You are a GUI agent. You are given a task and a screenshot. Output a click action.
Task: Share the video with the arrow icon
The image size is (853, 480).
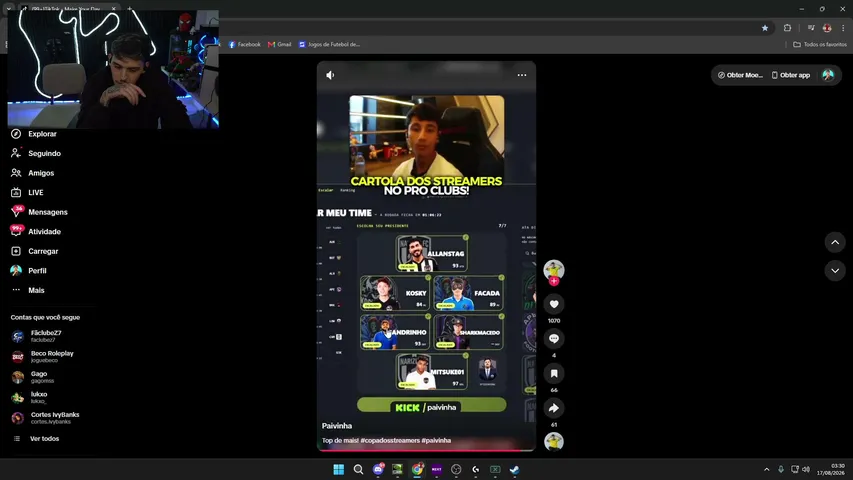coord(554,408)
